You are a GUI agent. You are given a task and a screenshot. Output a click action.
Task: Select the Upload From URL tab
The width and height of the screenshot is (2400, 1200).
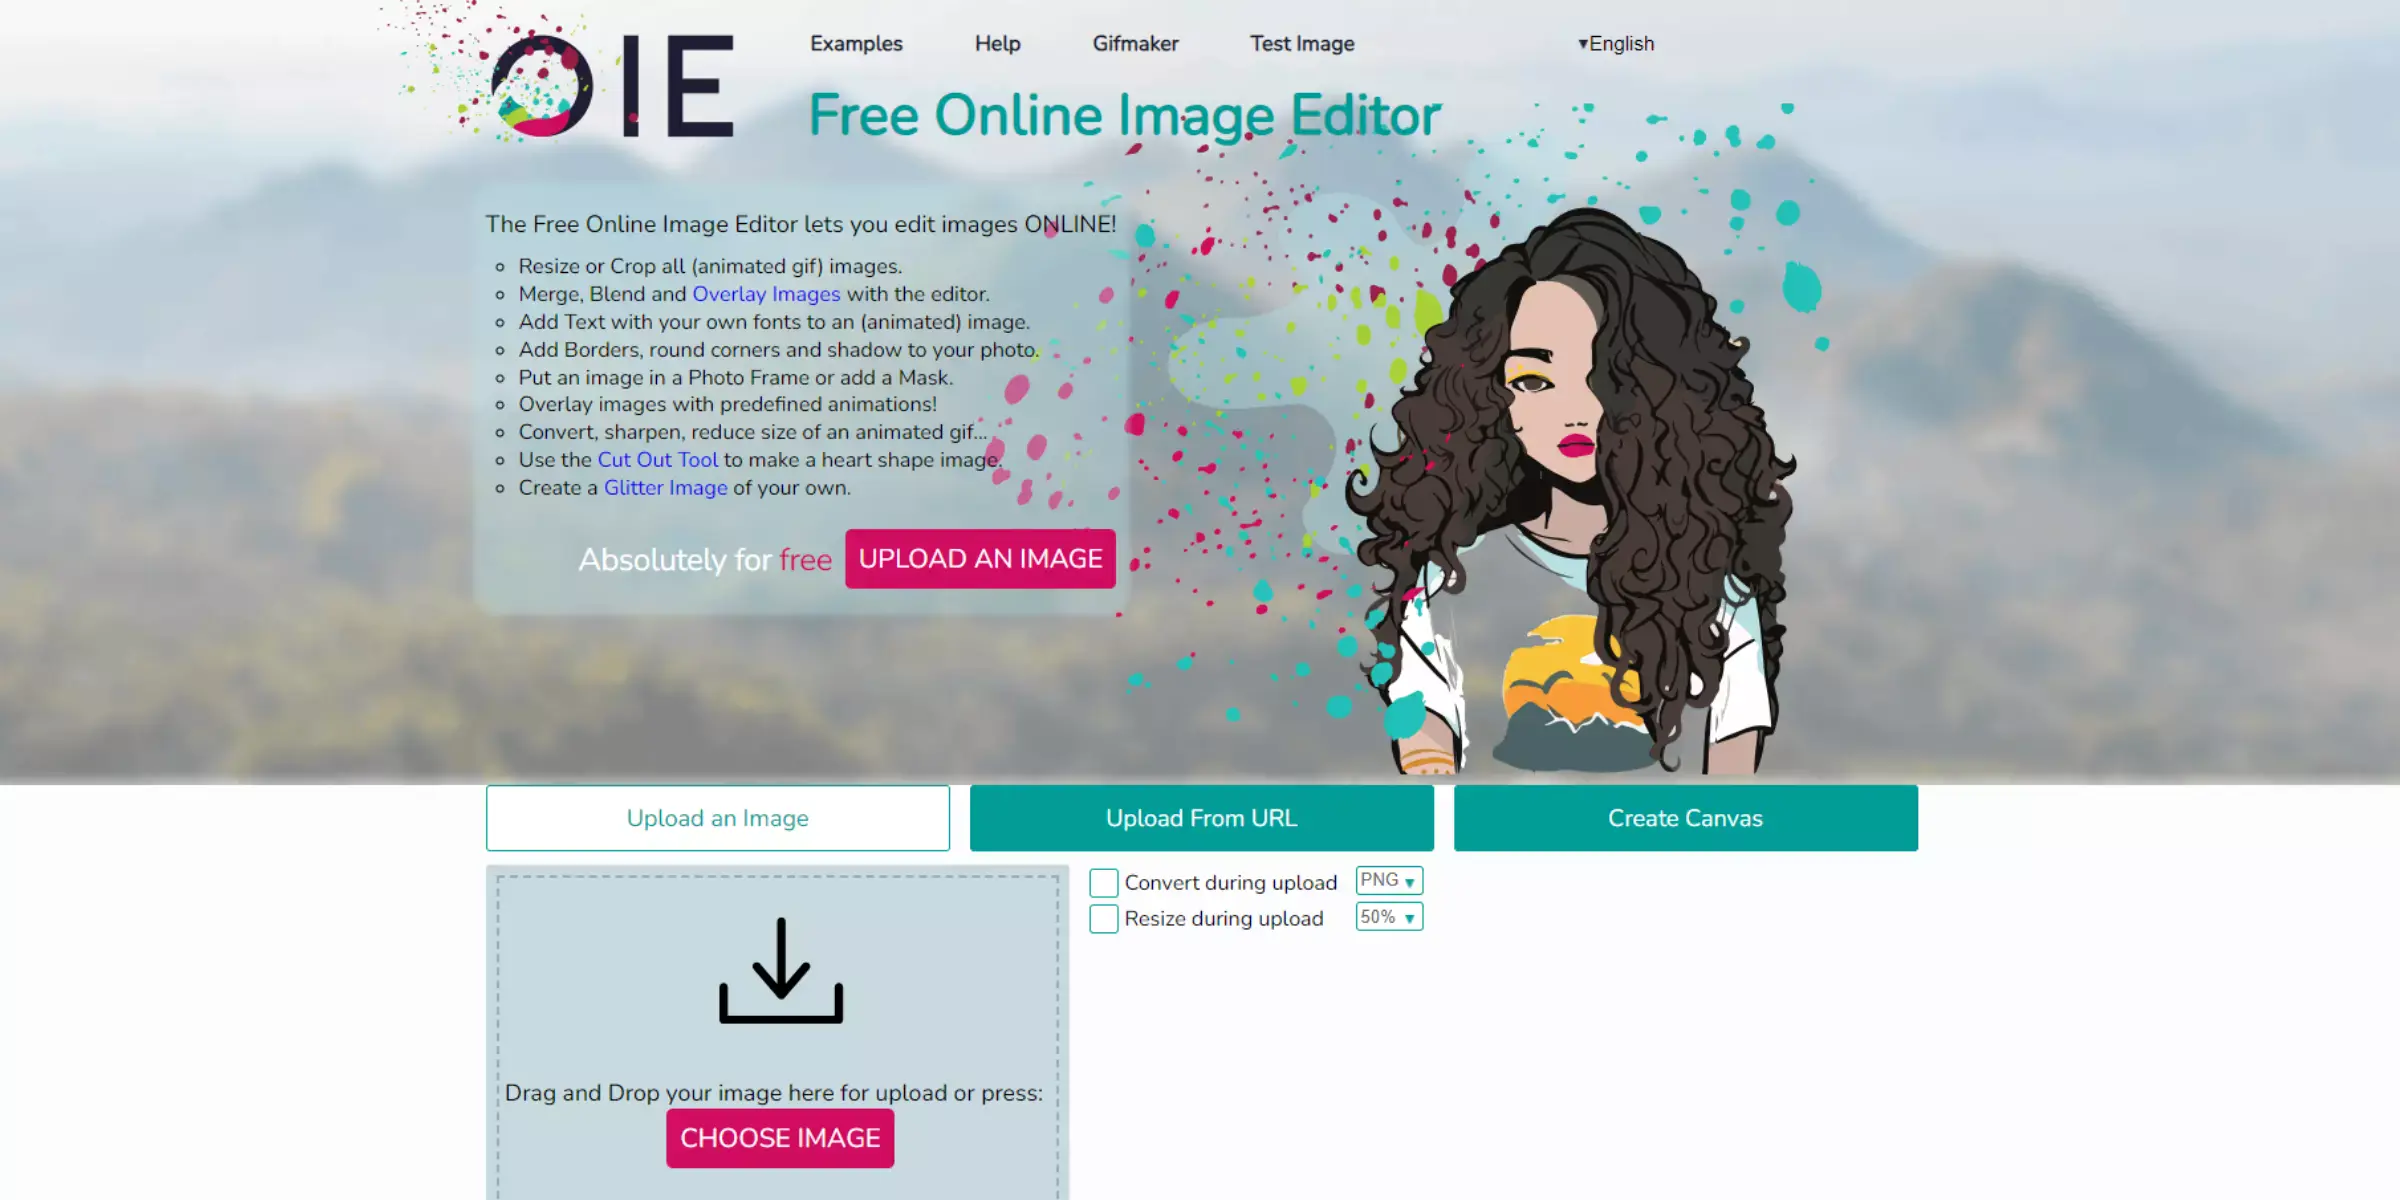point(1202,817)
